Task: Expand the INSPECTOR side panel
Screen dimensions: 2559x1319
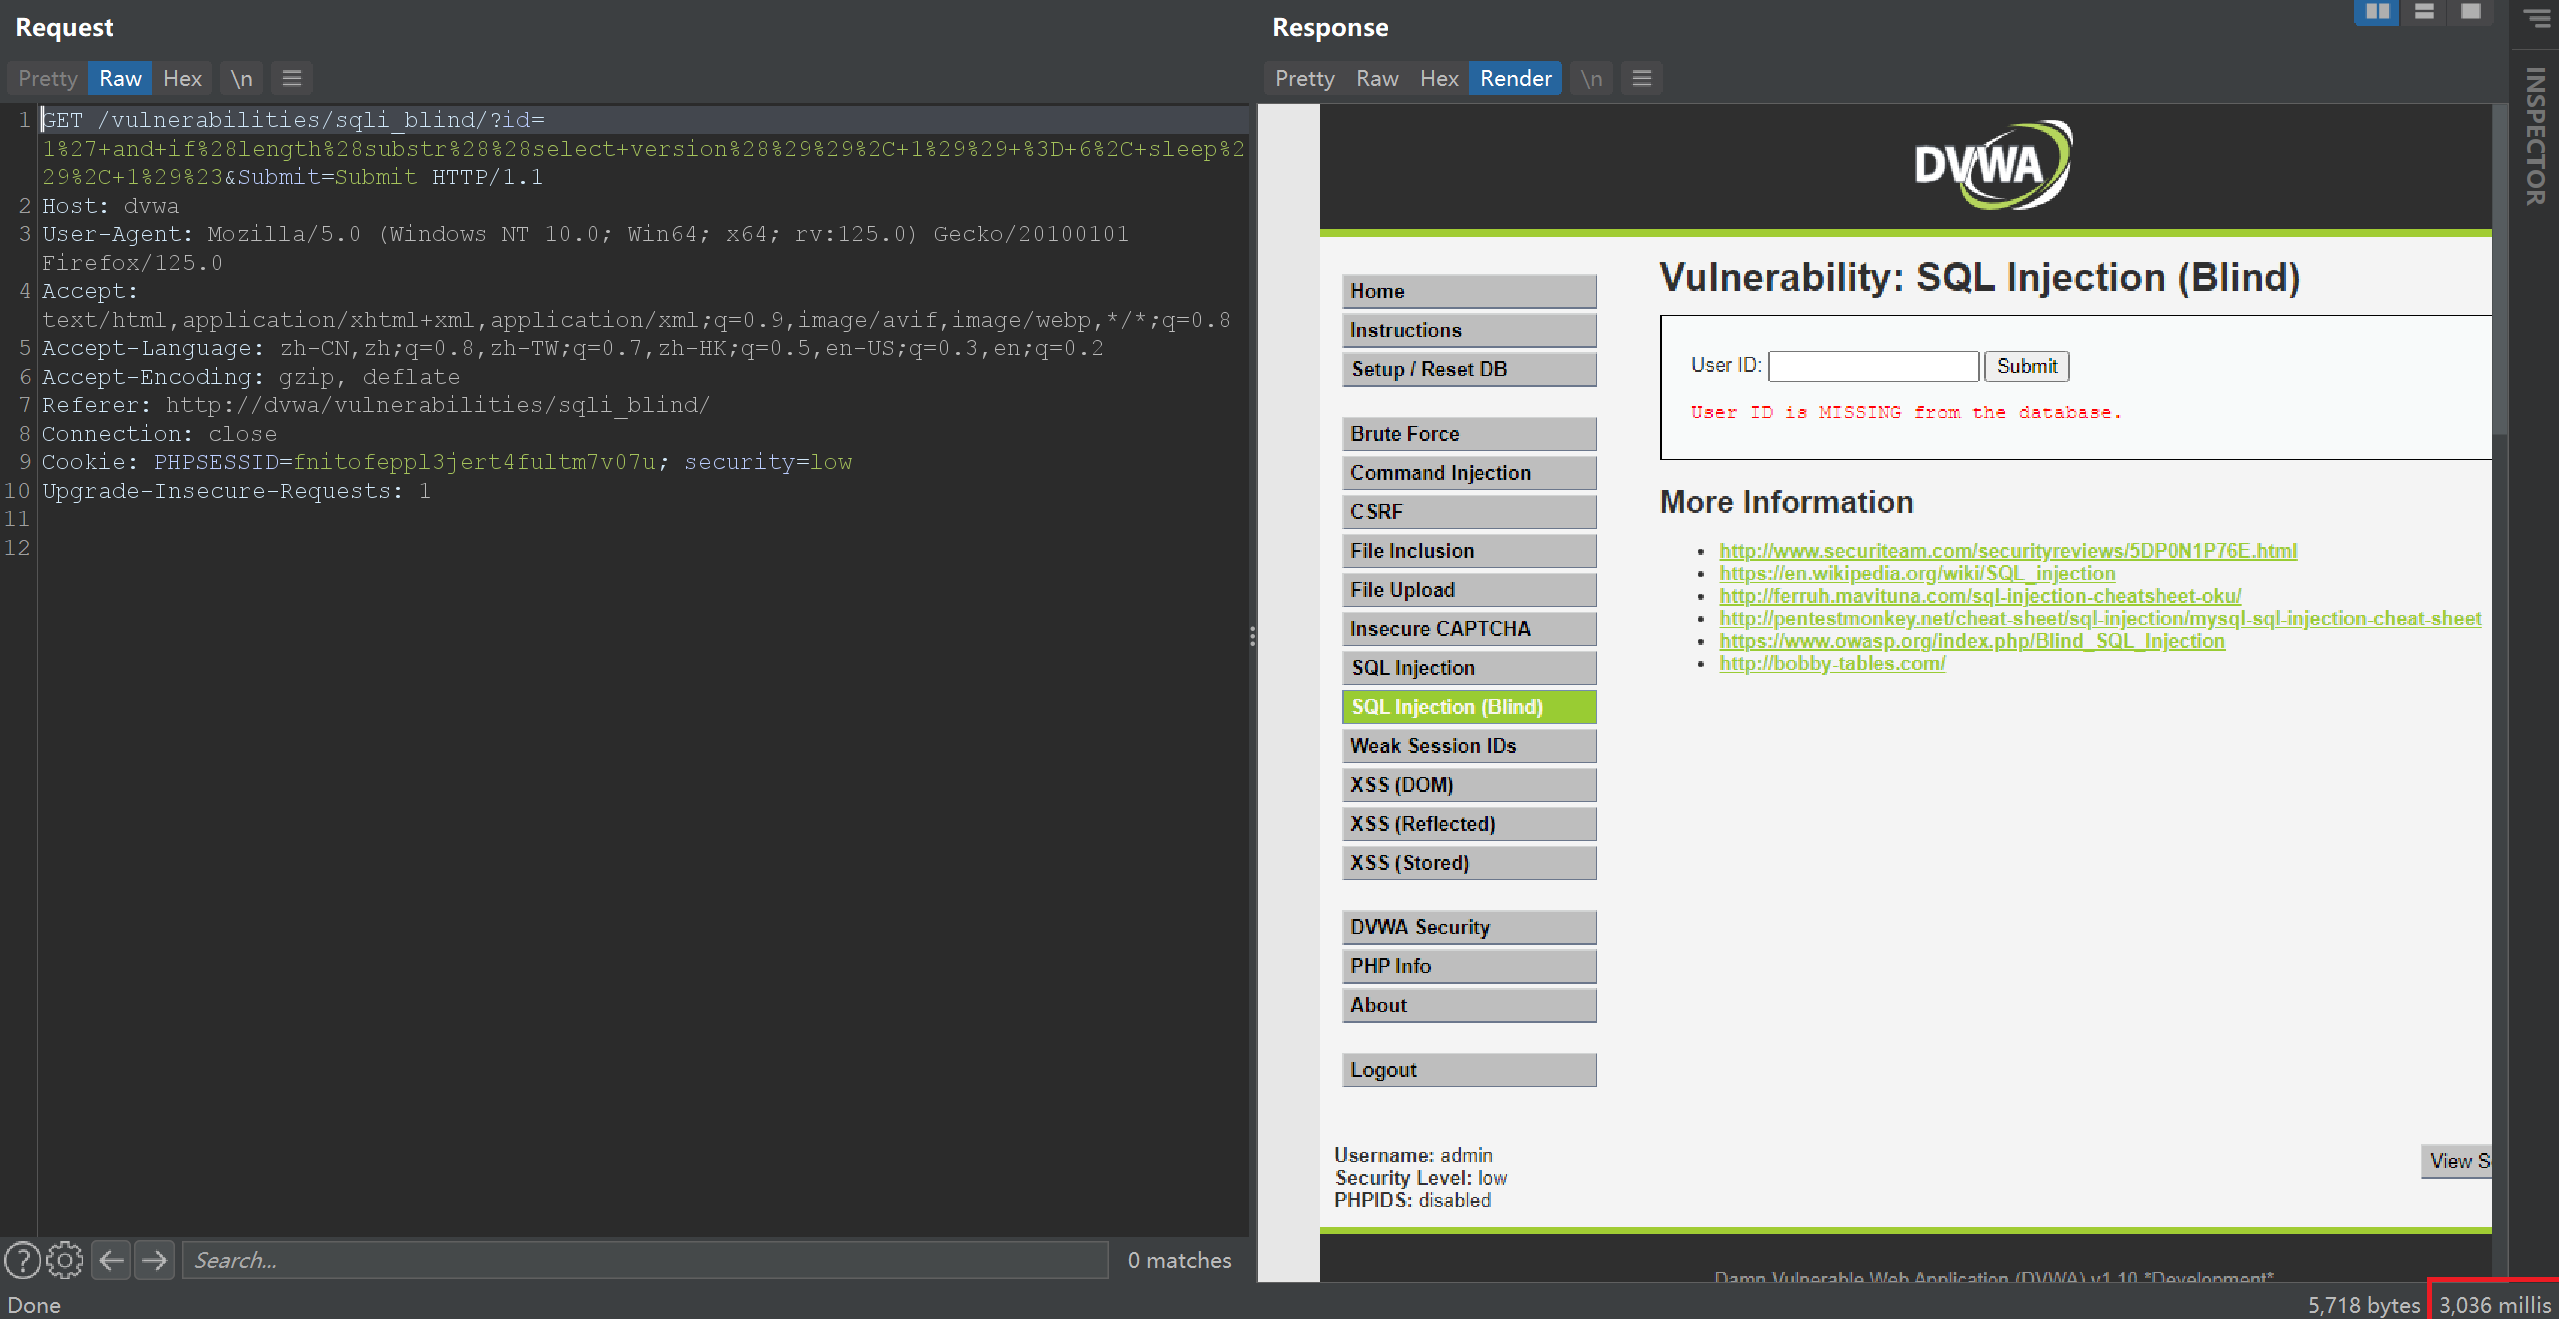Action: [2535, 135]
